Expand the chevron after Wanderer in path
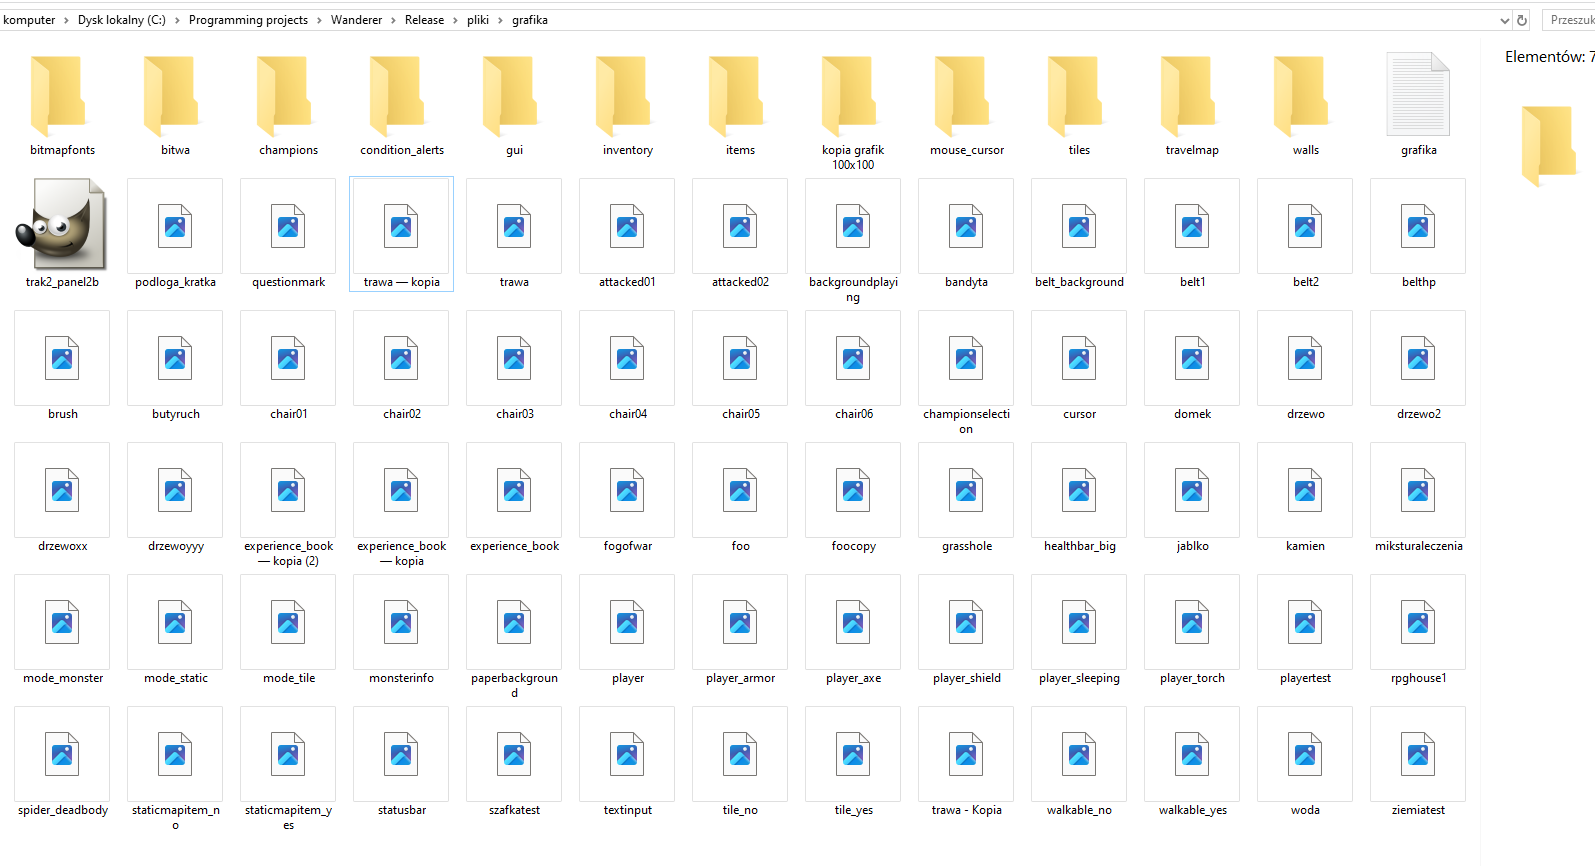 [393, 20]
